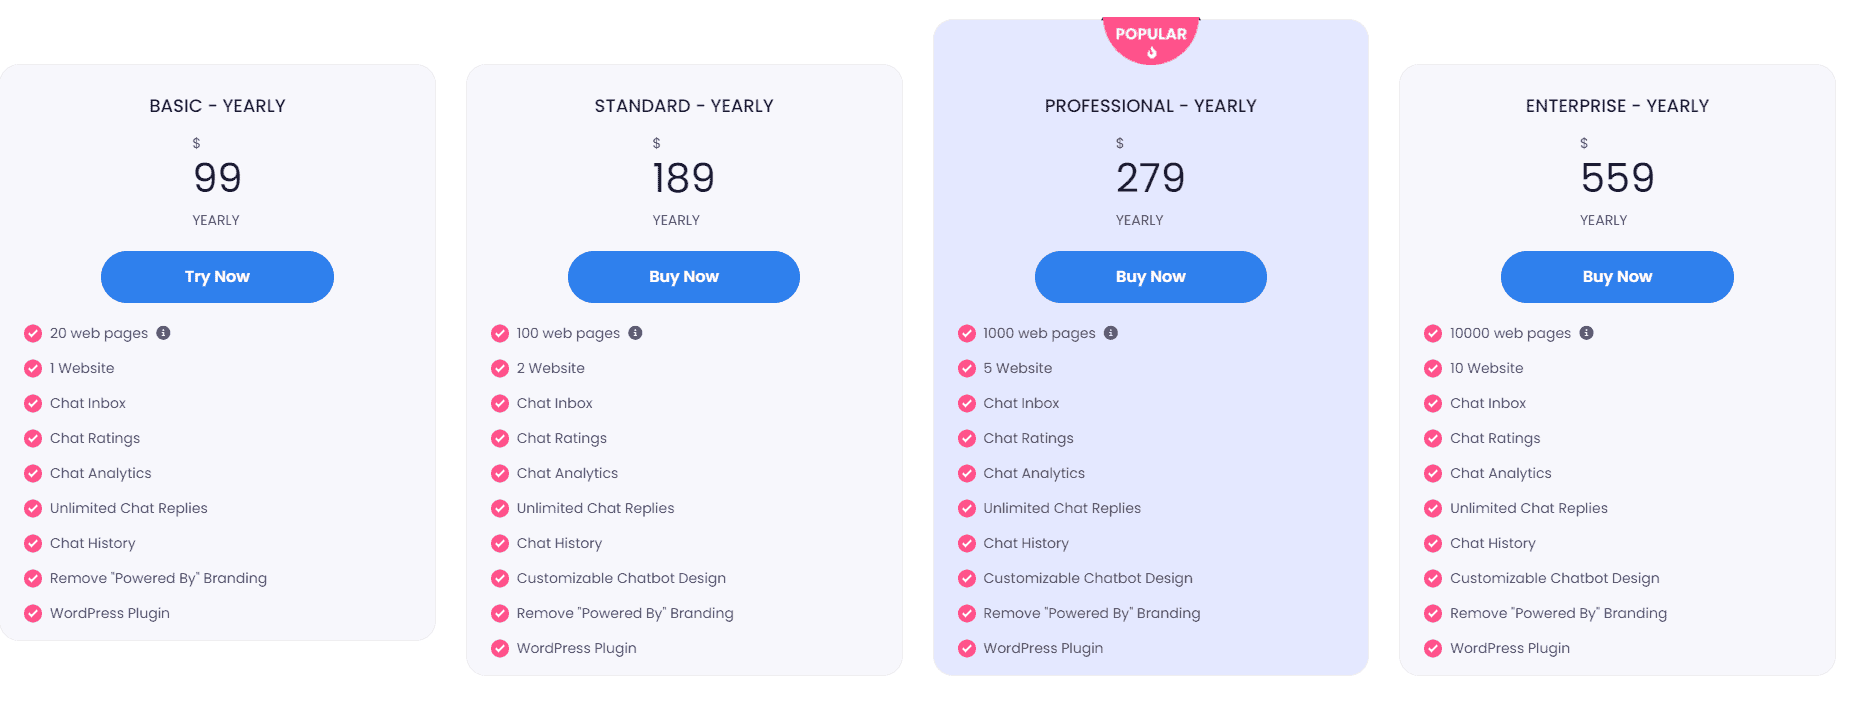
Task: Select the checkmark next to "Chat Inbox" in Basic
Action: [31, 403]
